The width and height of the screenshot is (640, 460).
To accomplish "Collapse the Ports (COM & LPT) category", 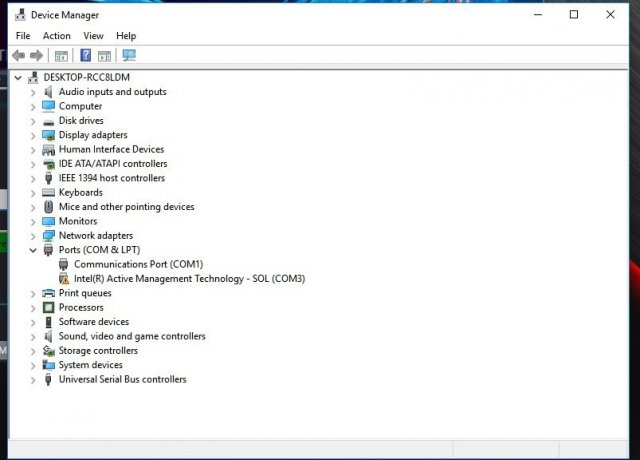I will [33, 250].
